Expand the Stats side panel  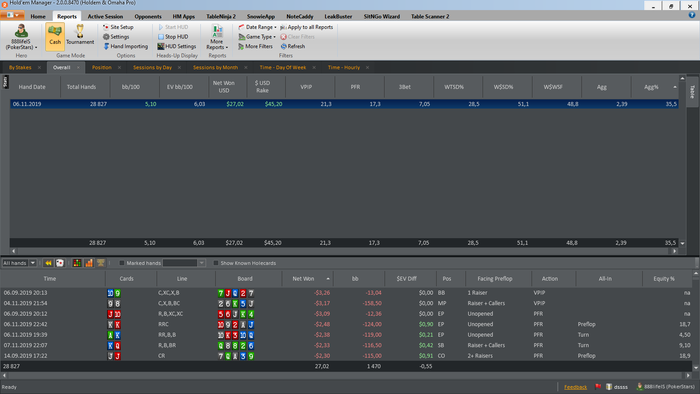pyautogui.click(x=5, y=82)
